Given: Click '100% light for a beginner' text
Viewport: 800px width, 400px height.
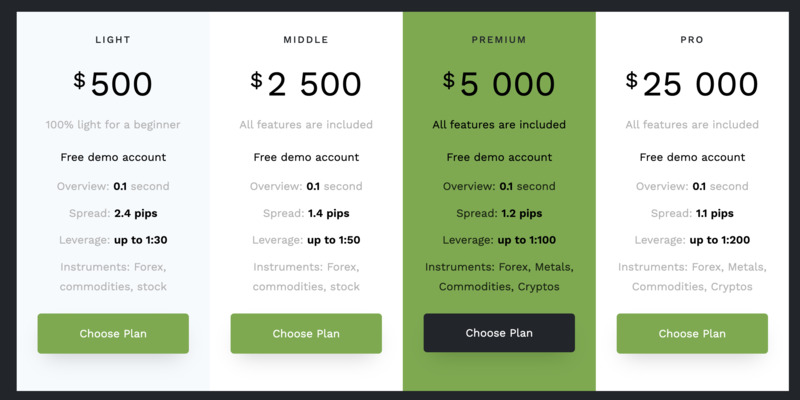Looking at the screenshot, I should coord(113,125).
